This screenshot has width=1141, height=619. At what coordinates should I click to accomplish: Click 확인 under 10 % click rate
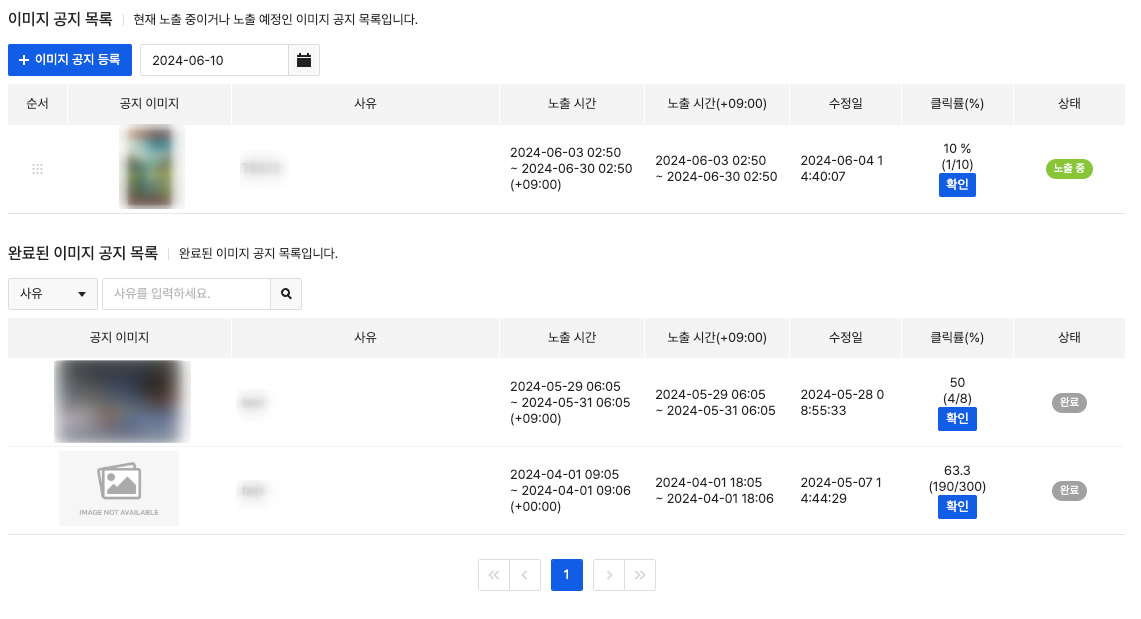coord(957,185)
